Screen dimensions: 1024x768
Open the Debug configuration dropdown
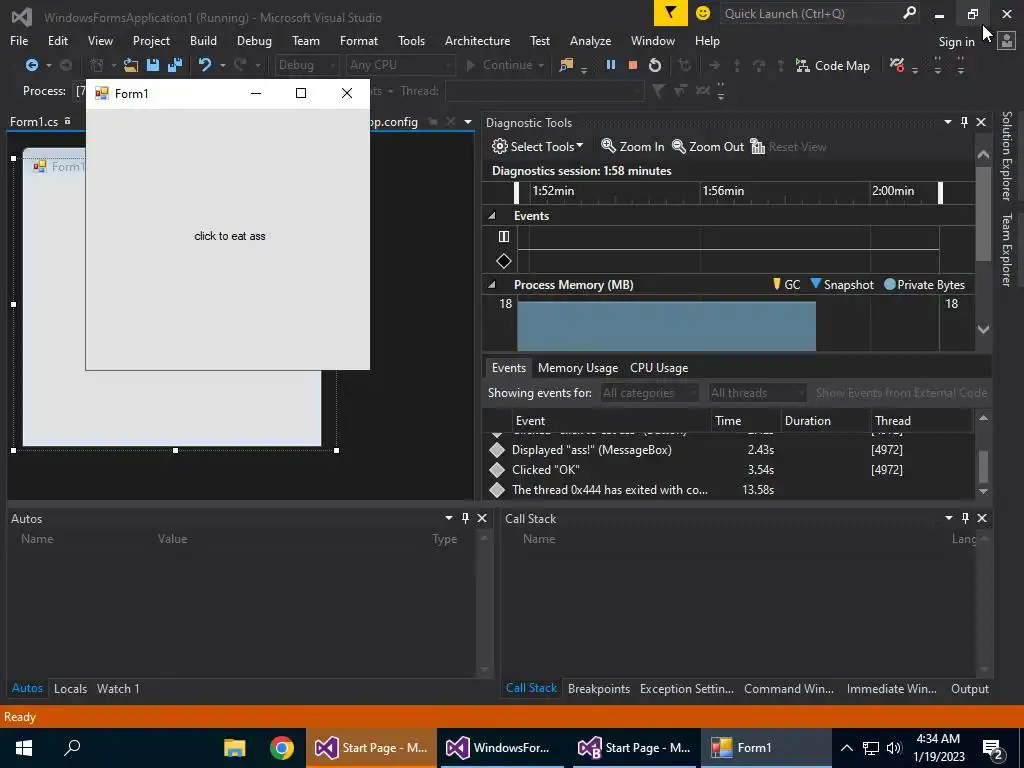click(306, 65)
